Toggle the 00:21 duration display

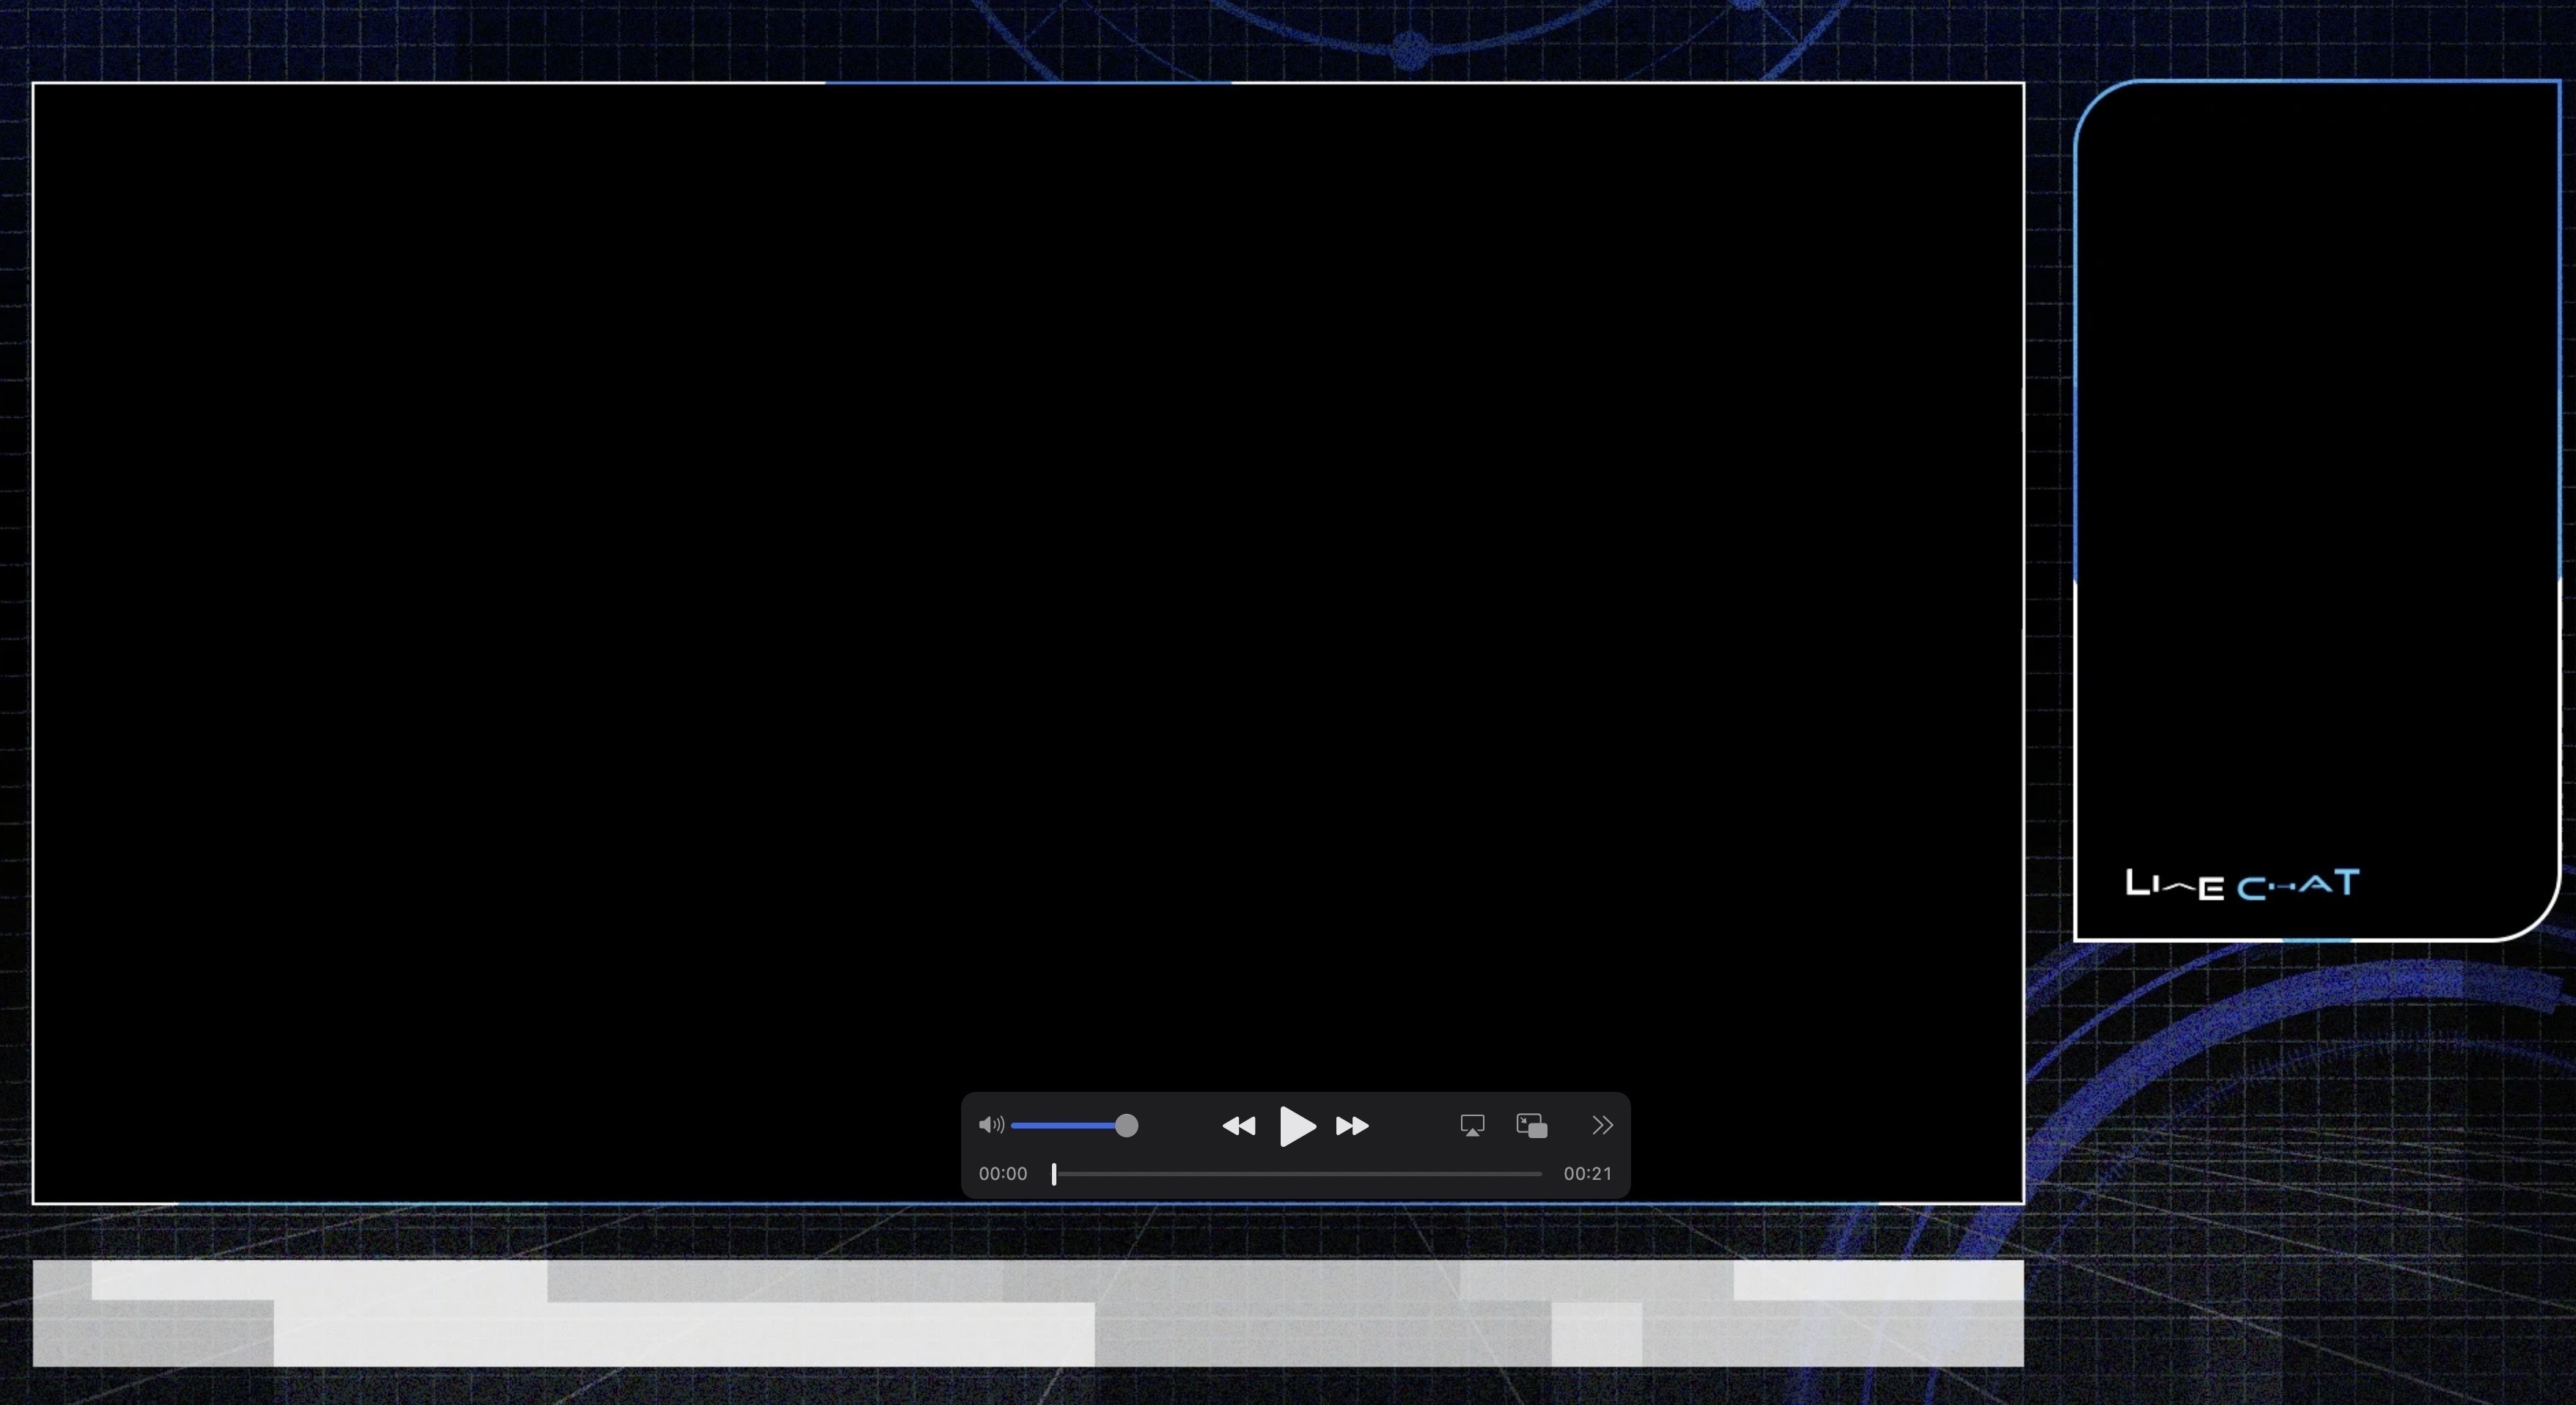pyautogui.click(x=1588, y=1174)
